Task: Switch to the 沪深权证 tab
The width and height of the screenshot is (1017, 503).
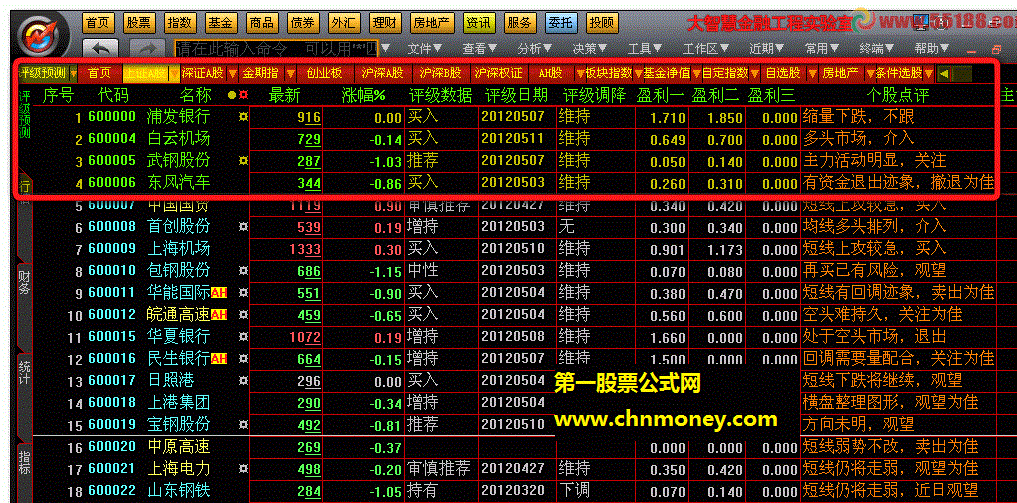Action: pos(498,73)
